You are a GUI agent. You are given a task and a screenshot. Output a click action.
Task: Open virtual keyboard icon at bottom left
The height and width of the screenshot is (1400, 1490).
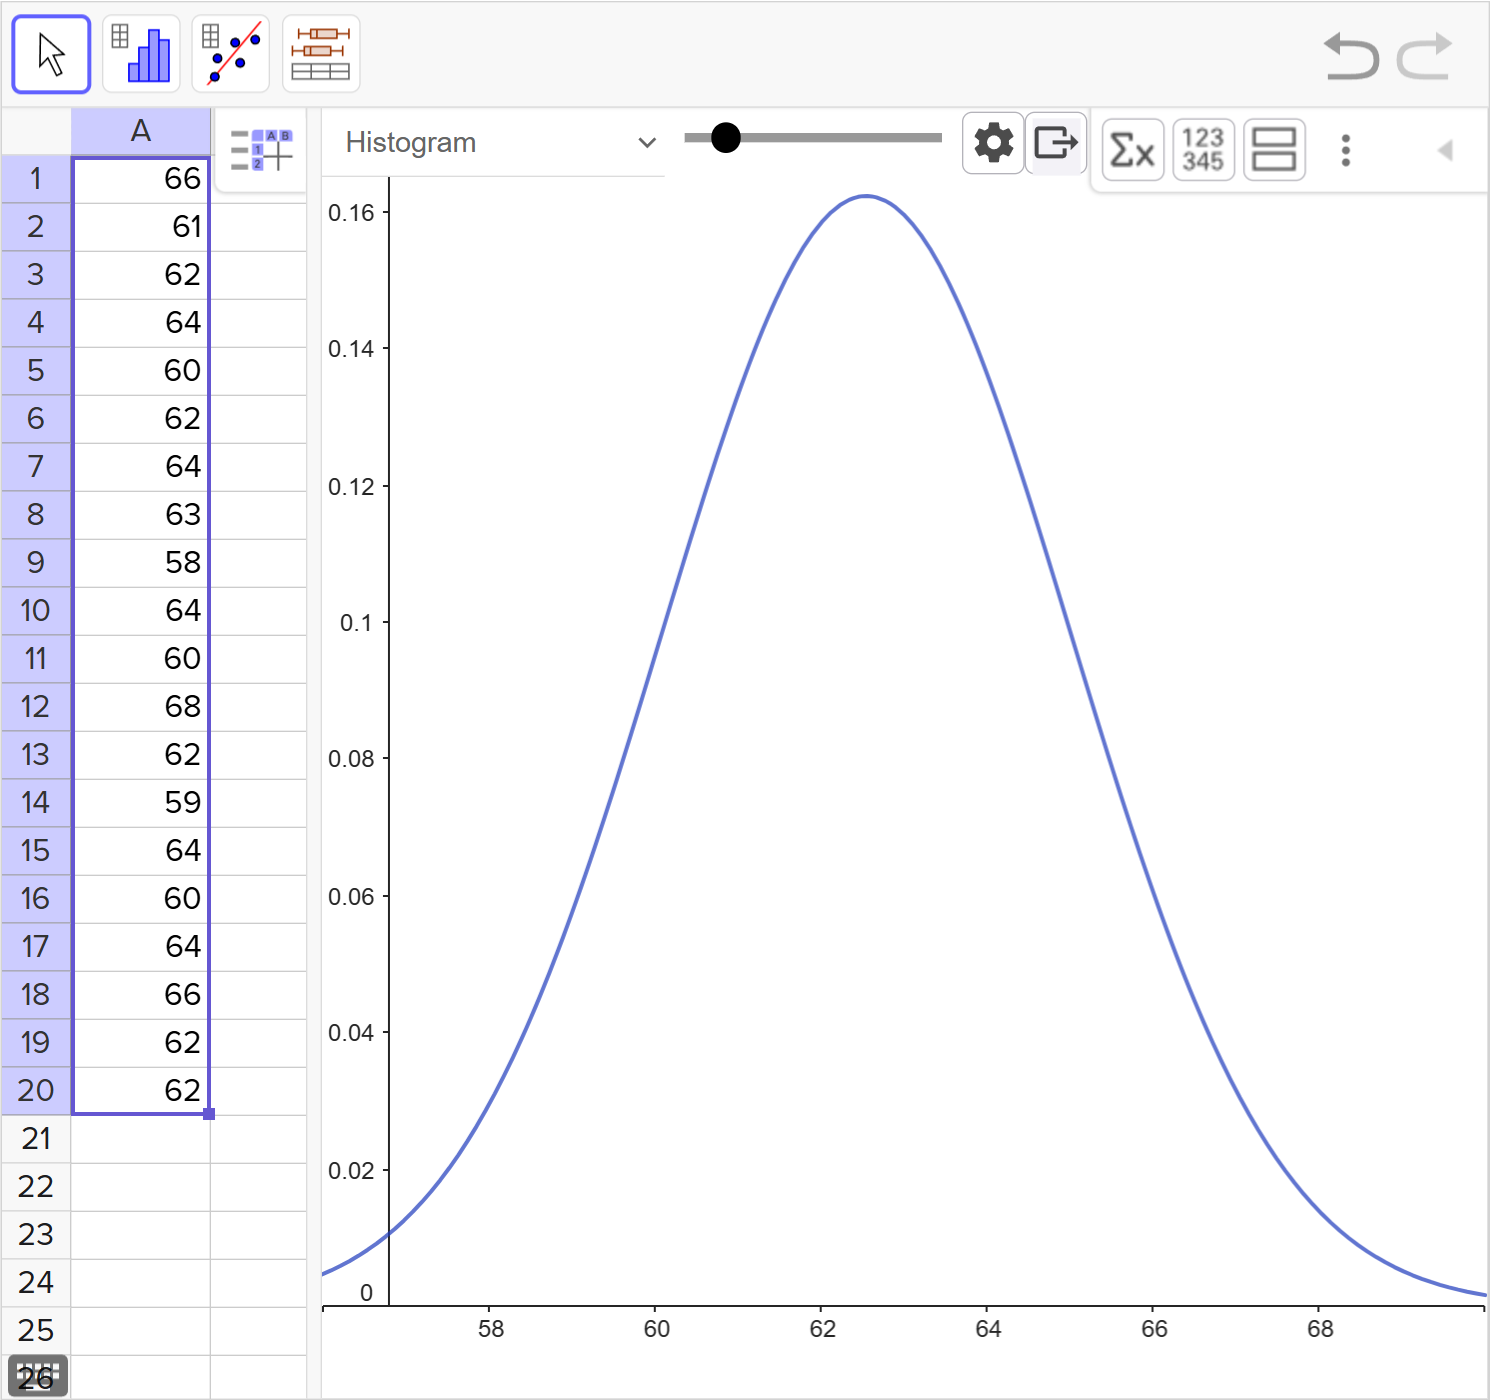[x=38, y=1376]
